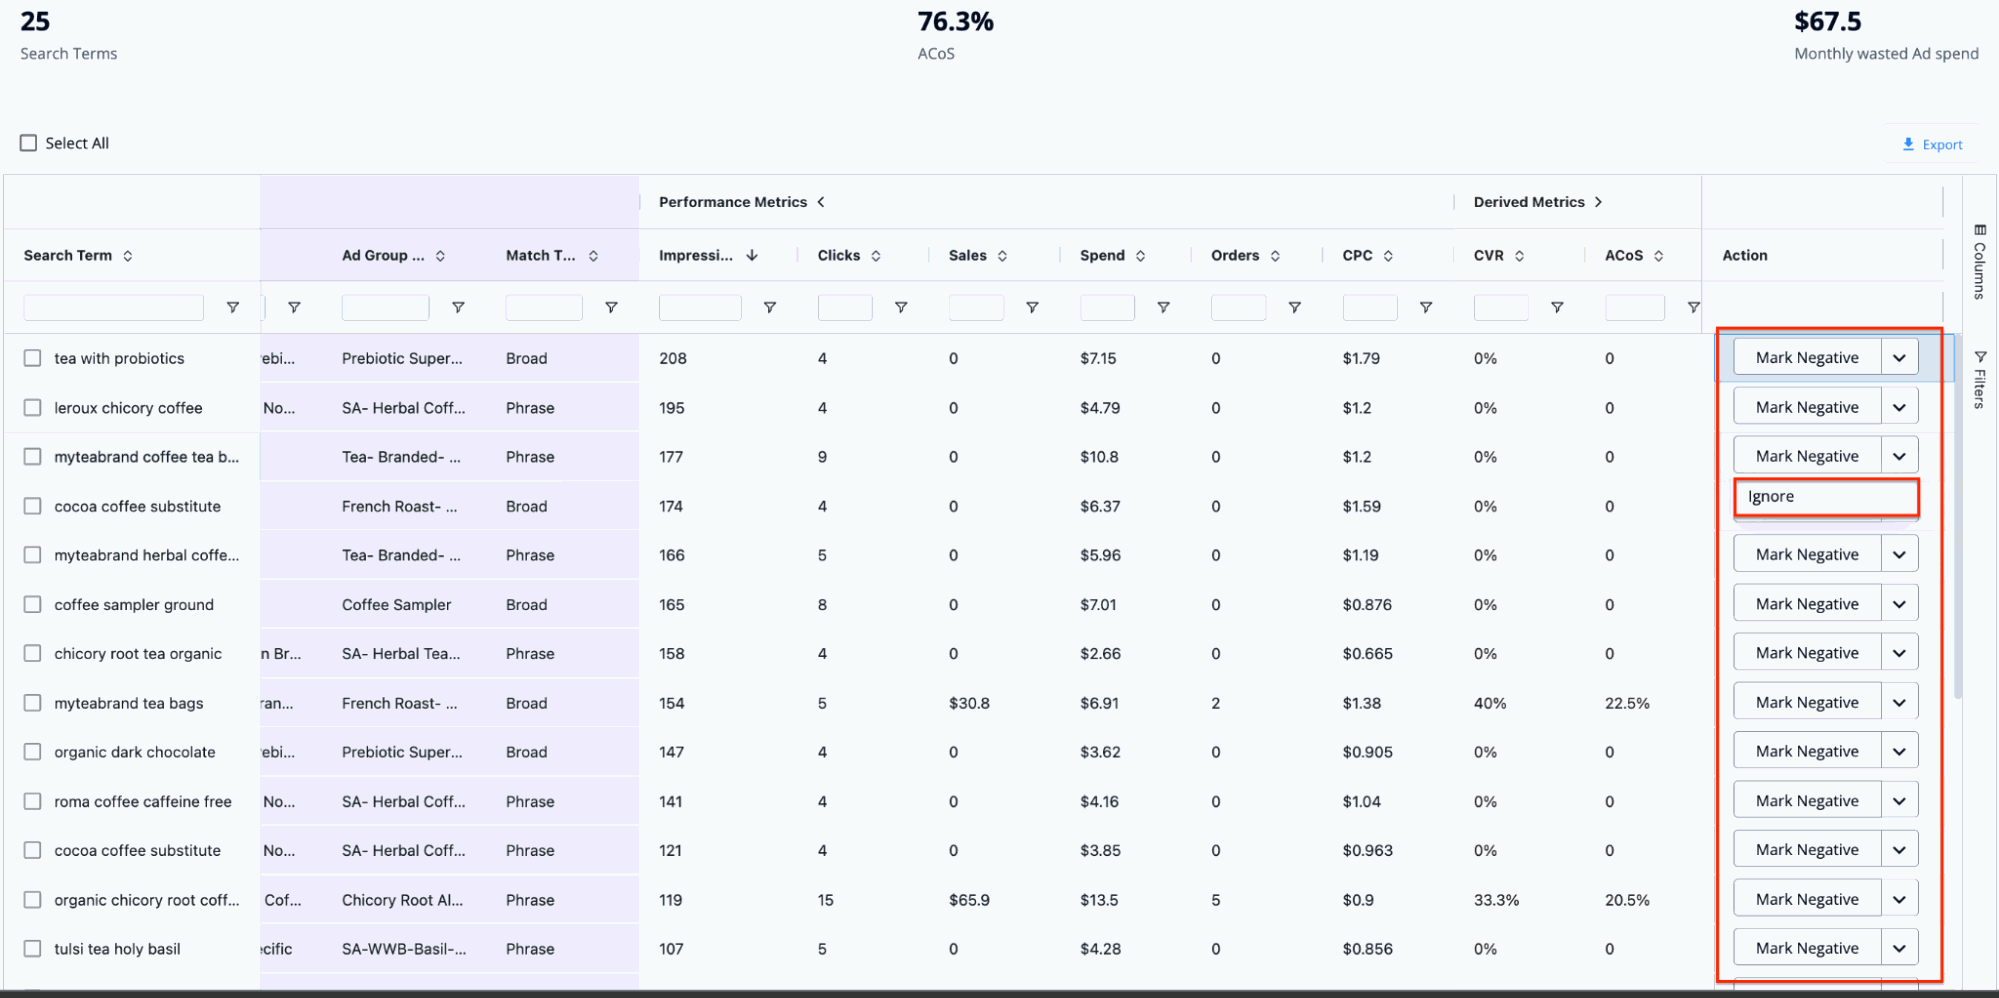Click the Search Term filter input

click(x=114, y=308)
